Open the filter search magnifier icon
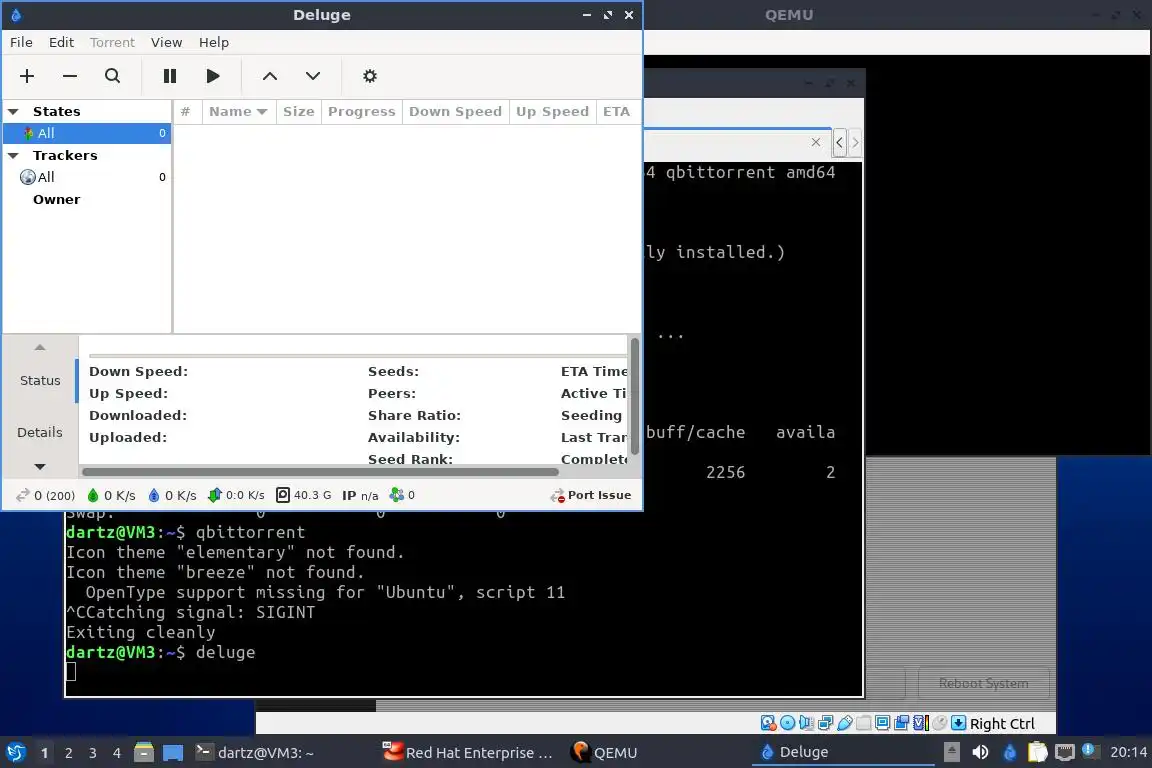The image size is (1152, 768). [112, 76]
